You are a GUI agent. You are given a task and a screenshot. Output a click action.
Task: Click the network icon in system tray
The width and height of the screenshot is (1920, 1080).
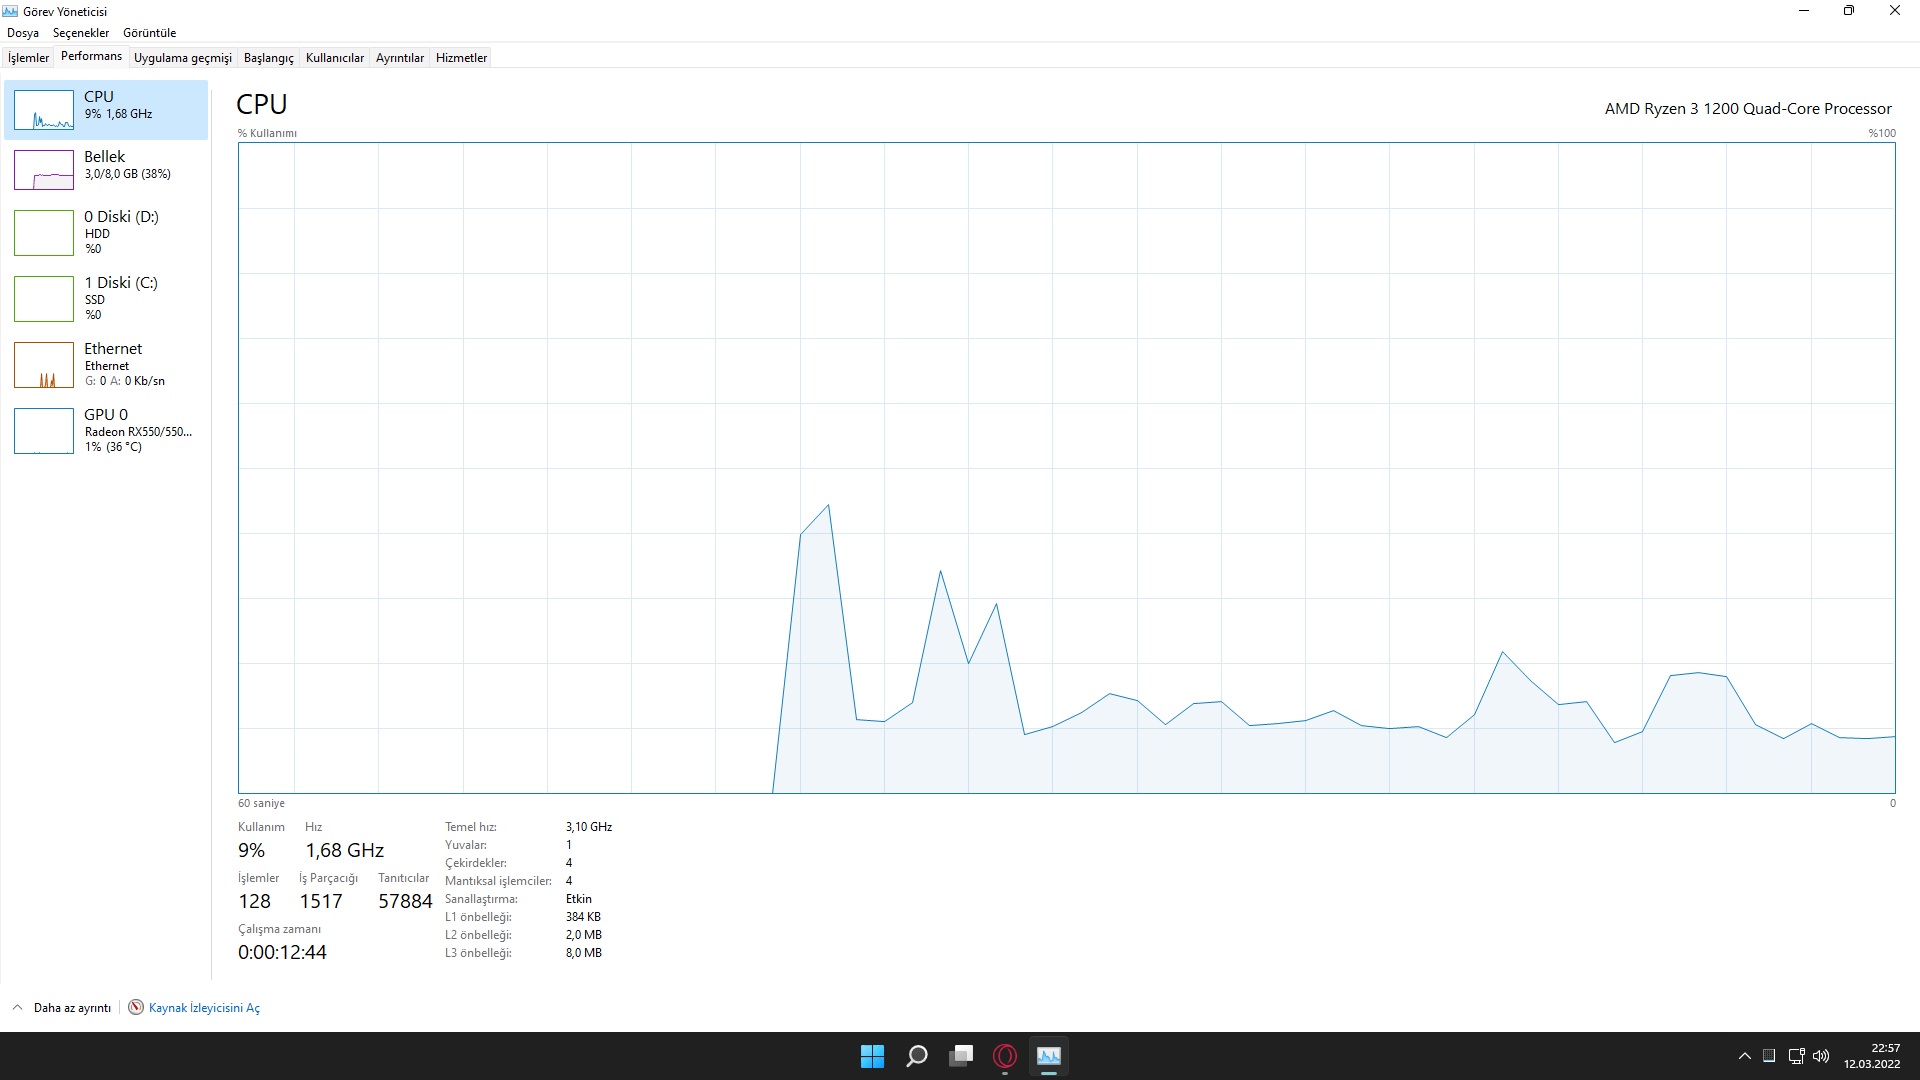[1796, 1056]
